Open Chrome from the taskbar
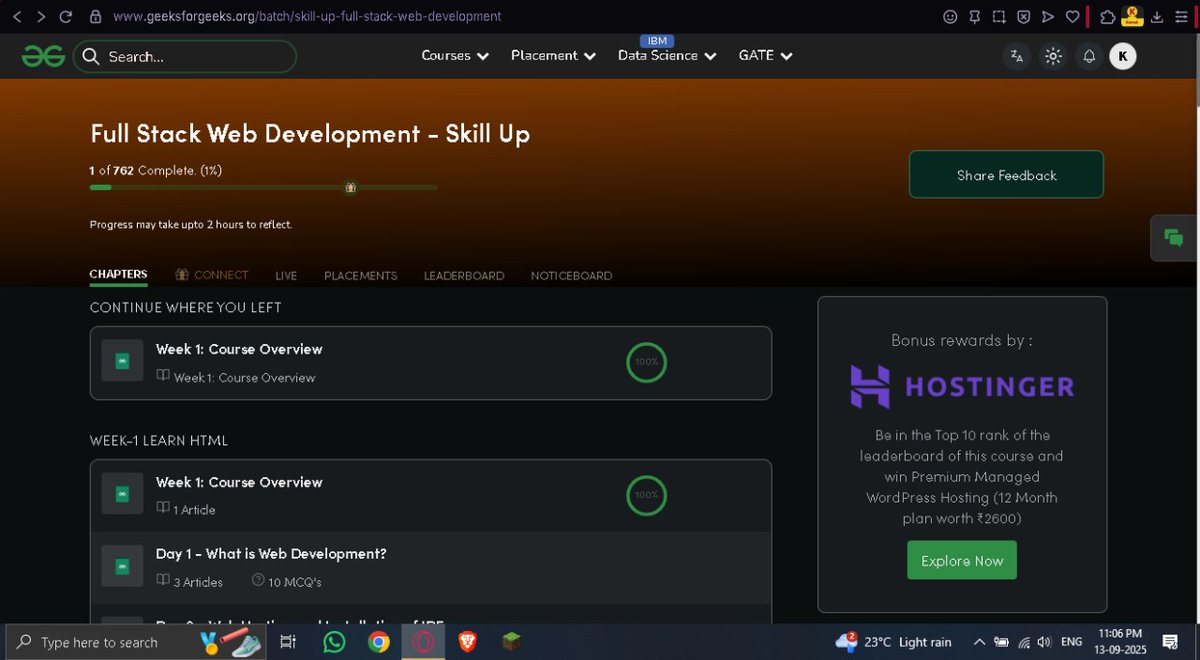This screenshot has width=1200, height=660. point(378,642)
